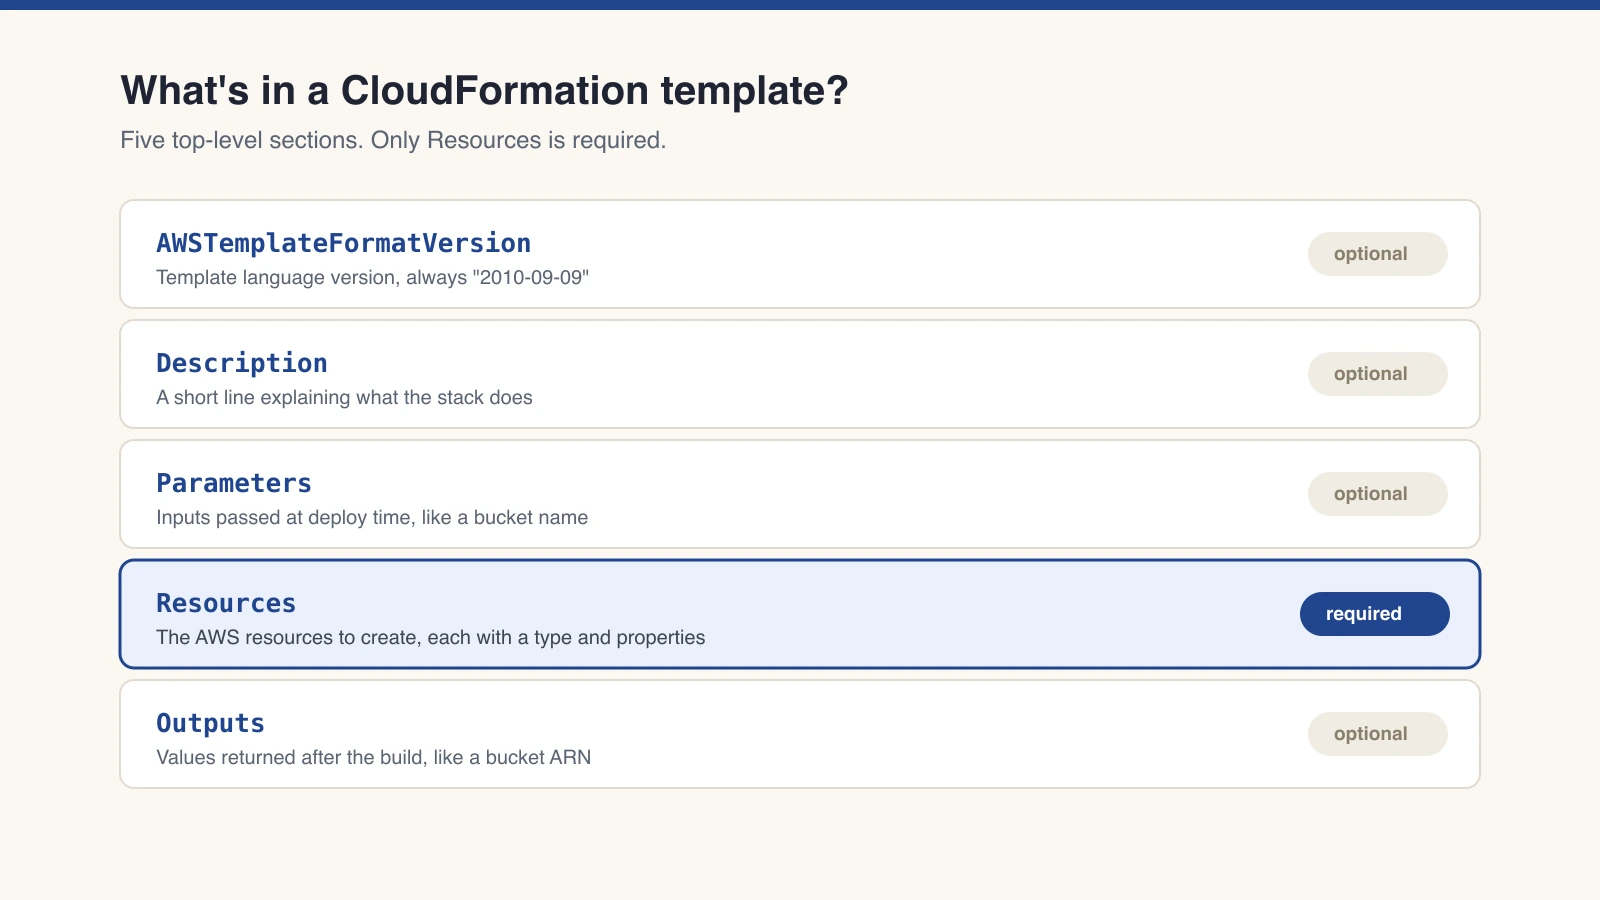1600x900 pixels.
Task: Click the text 'Template language version, always "2010-09-09"'
Action: [x=372, y=277]
